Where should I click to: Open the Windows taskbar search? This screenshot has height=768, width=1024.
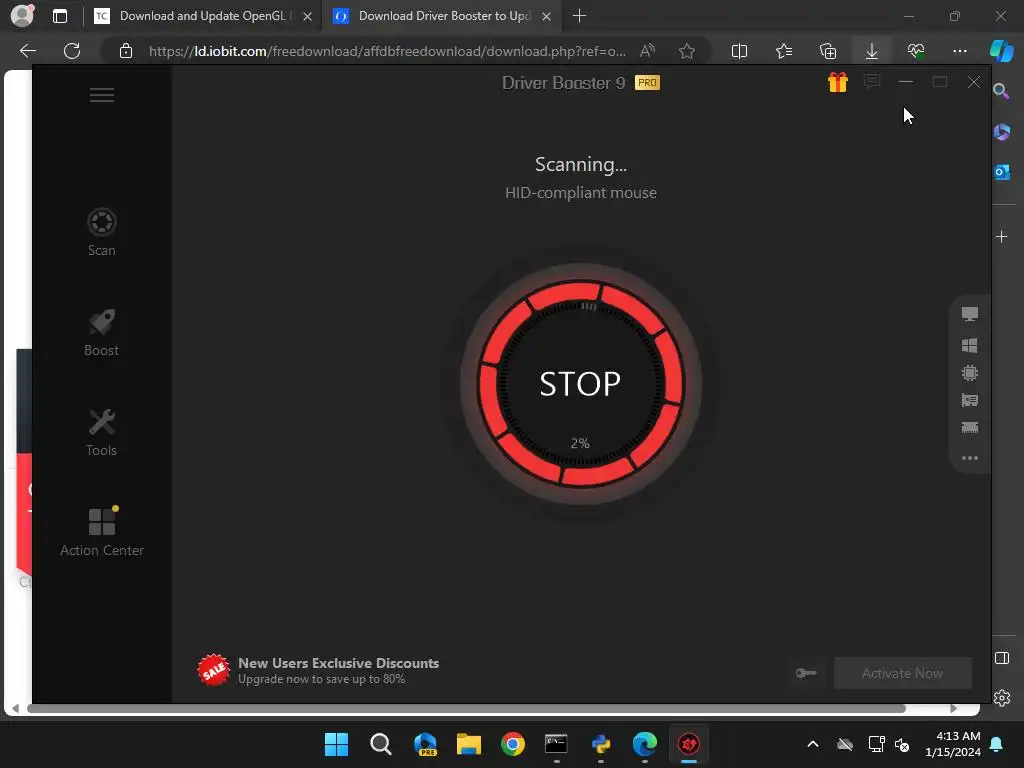click(381, 744)
